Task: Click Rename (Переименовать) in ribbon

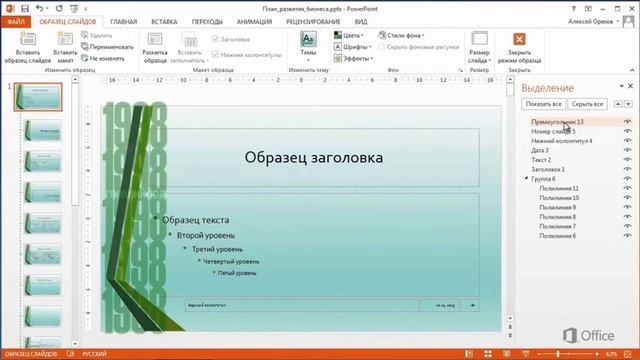Action: click(107, 47)
